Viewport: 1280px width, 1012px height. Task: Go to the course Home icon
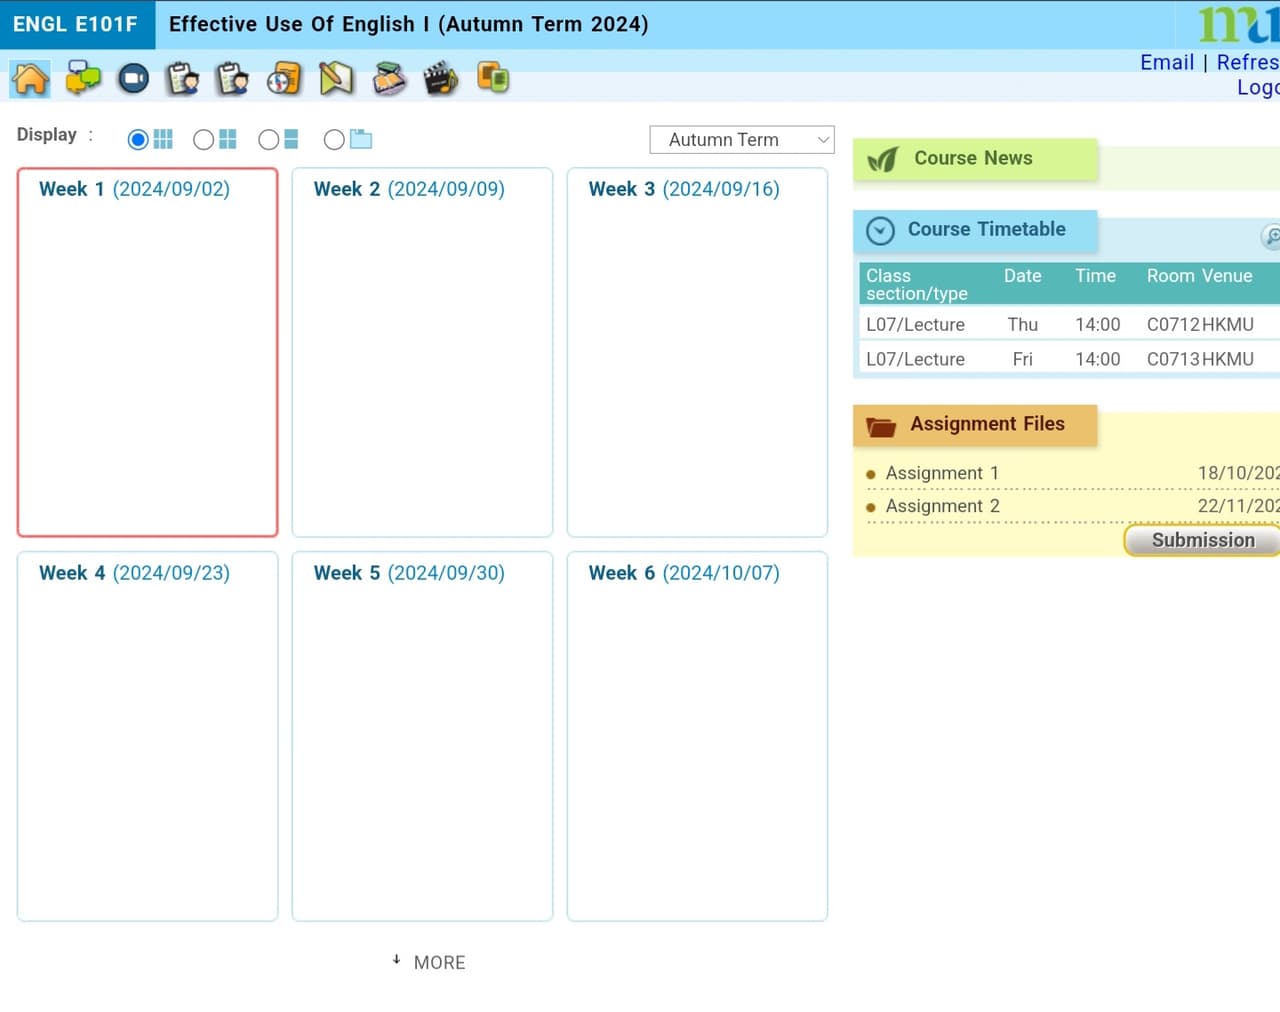(x=31, y=78)
